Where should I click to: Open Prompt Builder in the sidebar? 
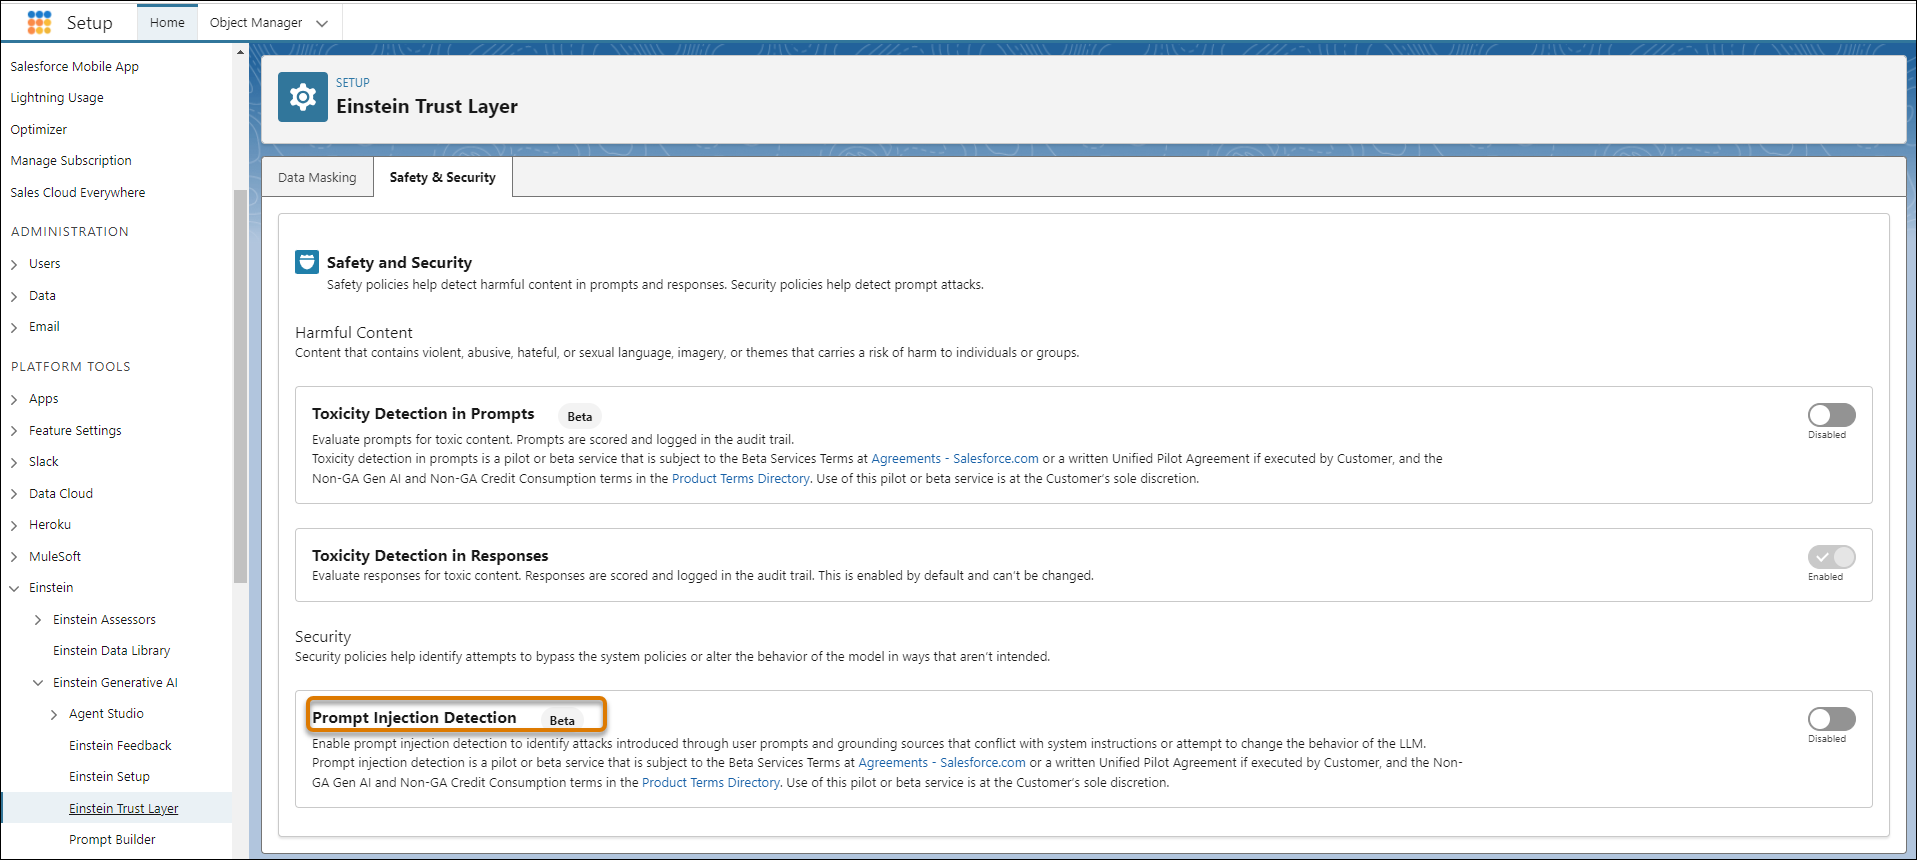coord(112,840)
